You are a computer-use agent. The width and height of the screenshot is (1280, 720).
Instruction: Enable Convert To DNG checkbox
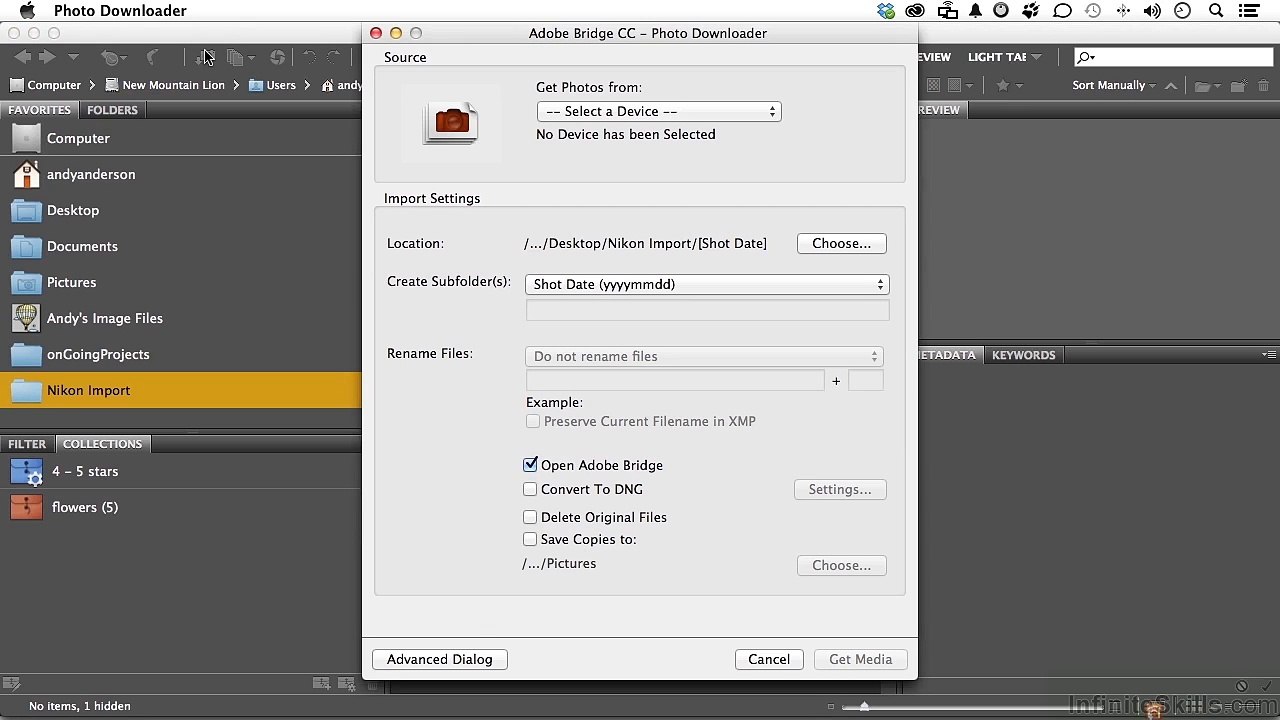(530, 489)
